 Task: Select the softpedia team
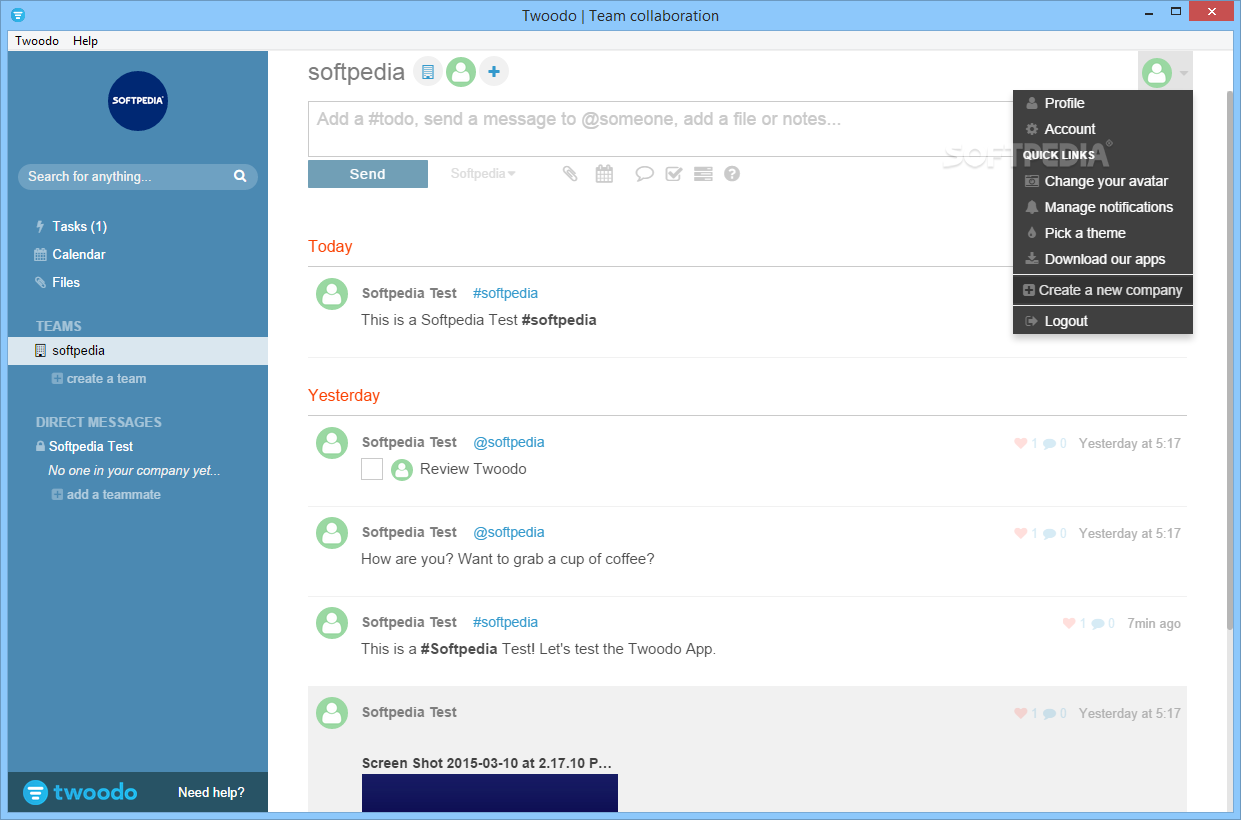[x=138, y=351]
